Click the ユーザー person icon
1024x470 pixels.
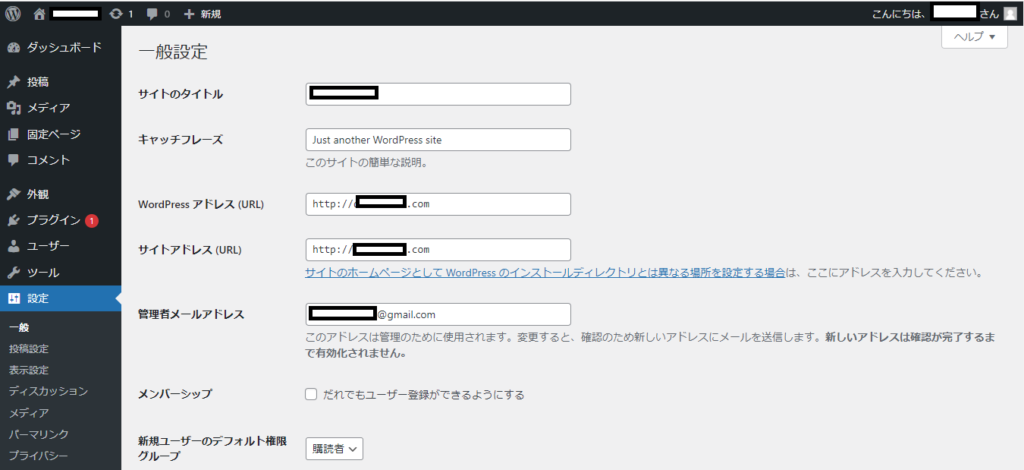tap(13, 246)
